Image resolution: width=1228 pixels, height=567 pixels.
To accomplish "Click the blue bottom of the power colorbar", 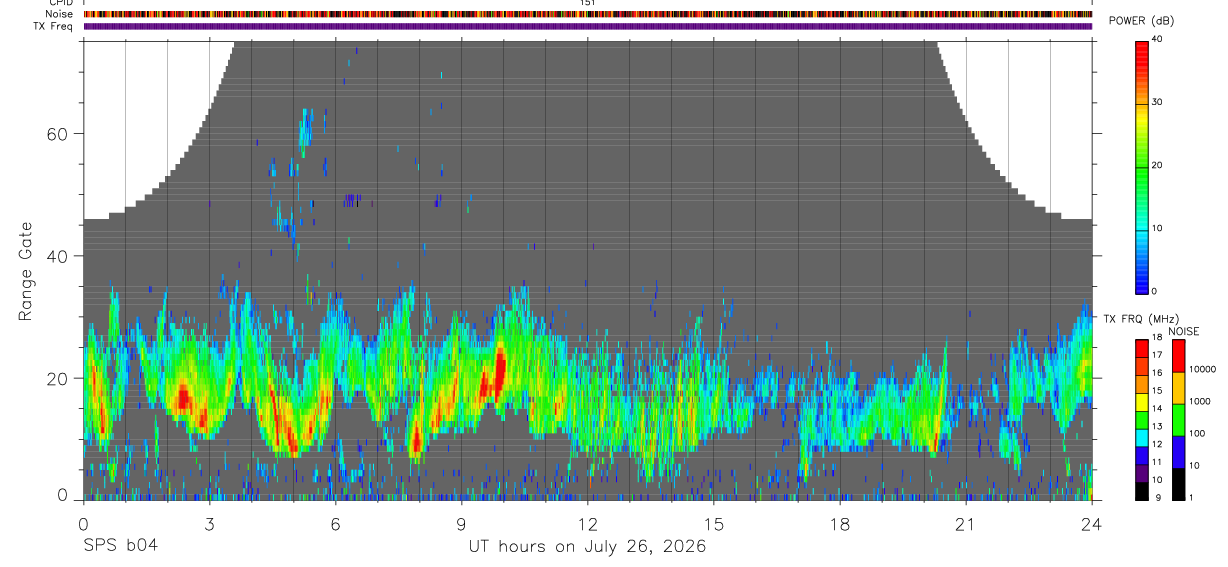I will pyautogui.click(x=1142, y=284).
